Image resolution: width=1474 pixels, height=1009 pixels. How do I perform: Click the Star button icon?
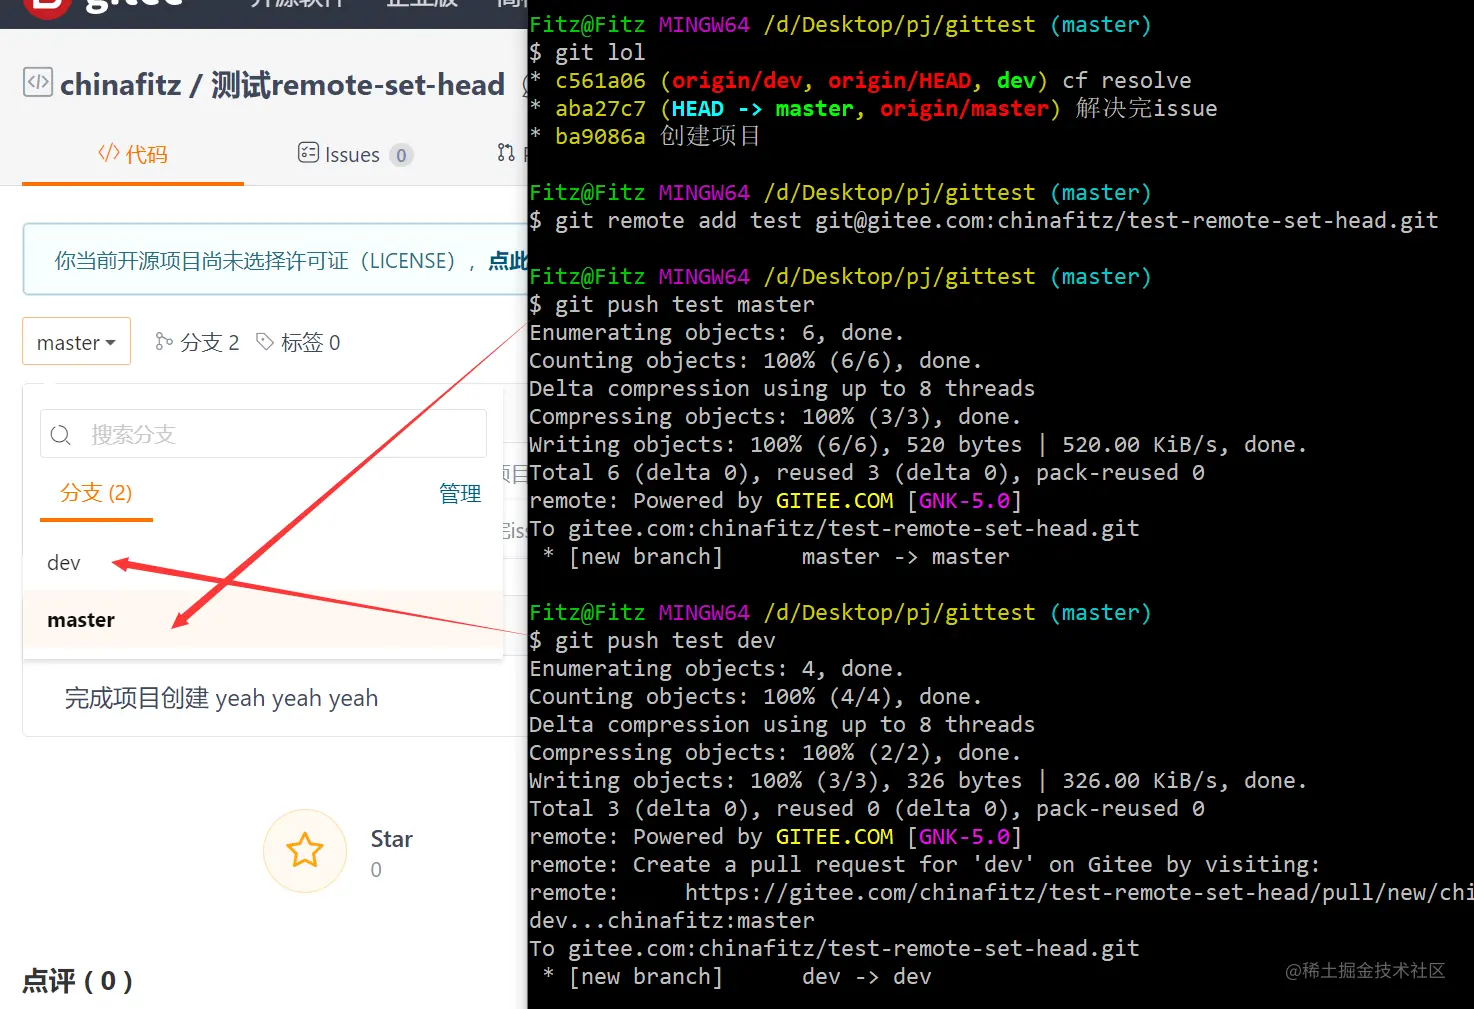click(305, 851)
